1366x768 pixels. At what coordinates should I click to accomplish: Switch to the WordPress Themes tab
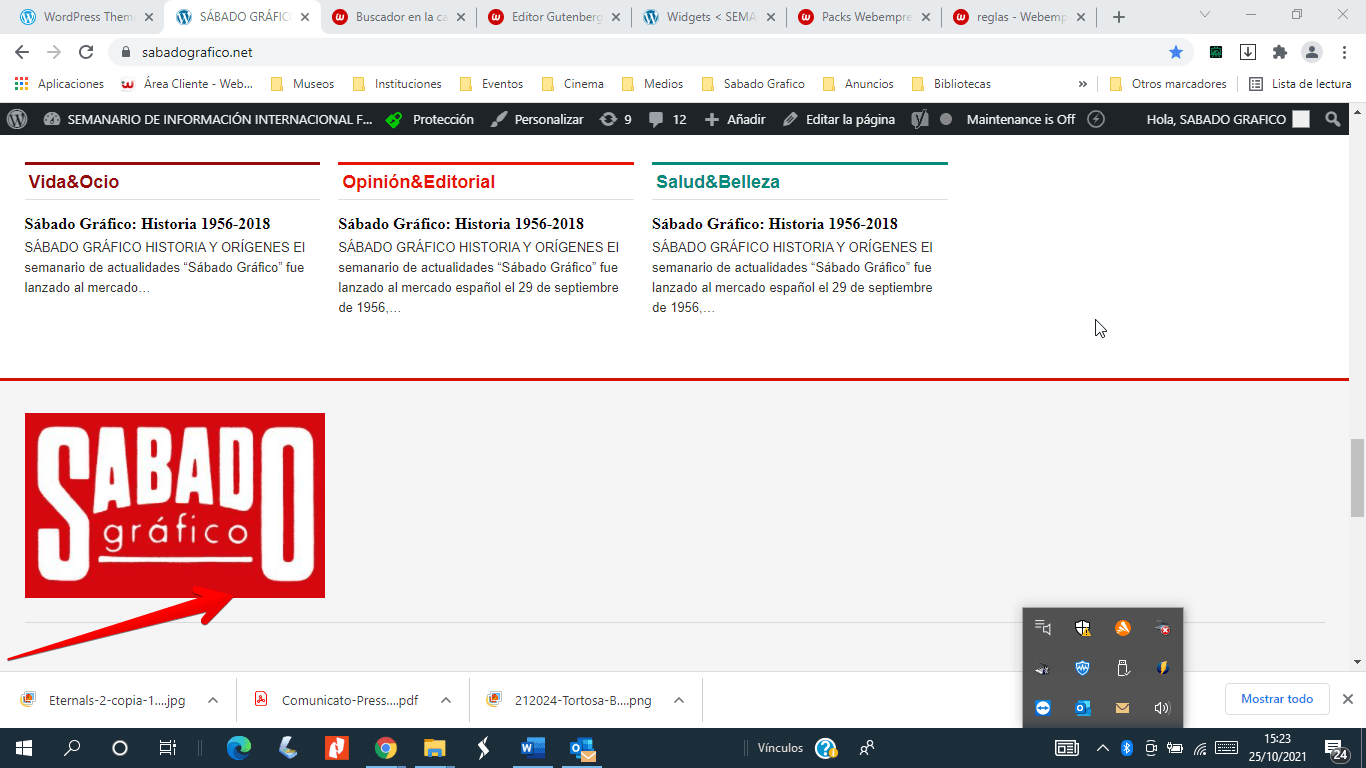click(x=87, y=17)
